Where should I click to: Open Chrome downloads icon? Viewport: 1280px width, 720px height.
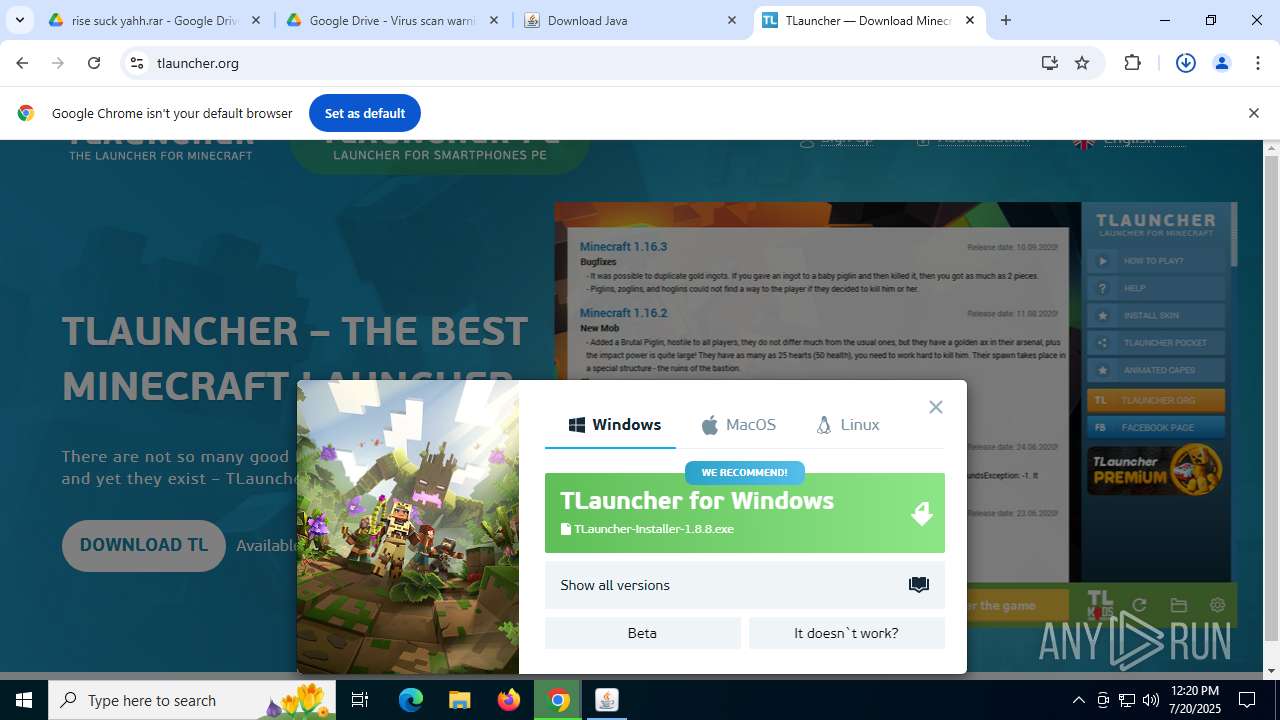point(1186,63)
